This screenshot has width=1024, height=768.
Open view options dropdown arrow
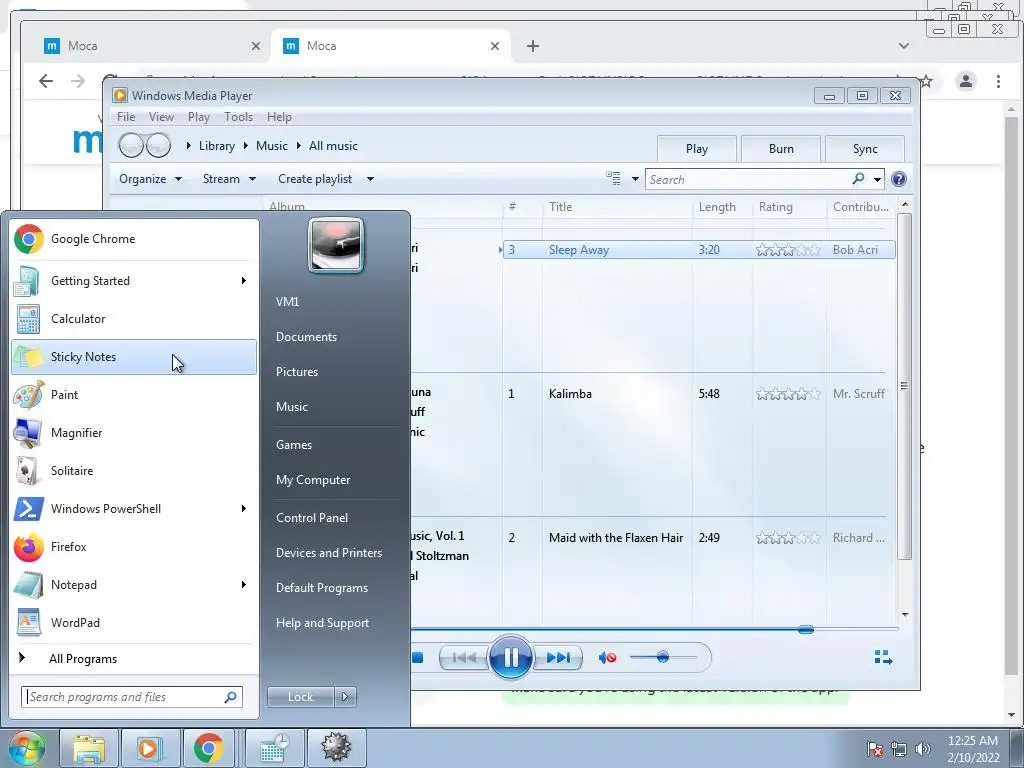click(635, 179)
